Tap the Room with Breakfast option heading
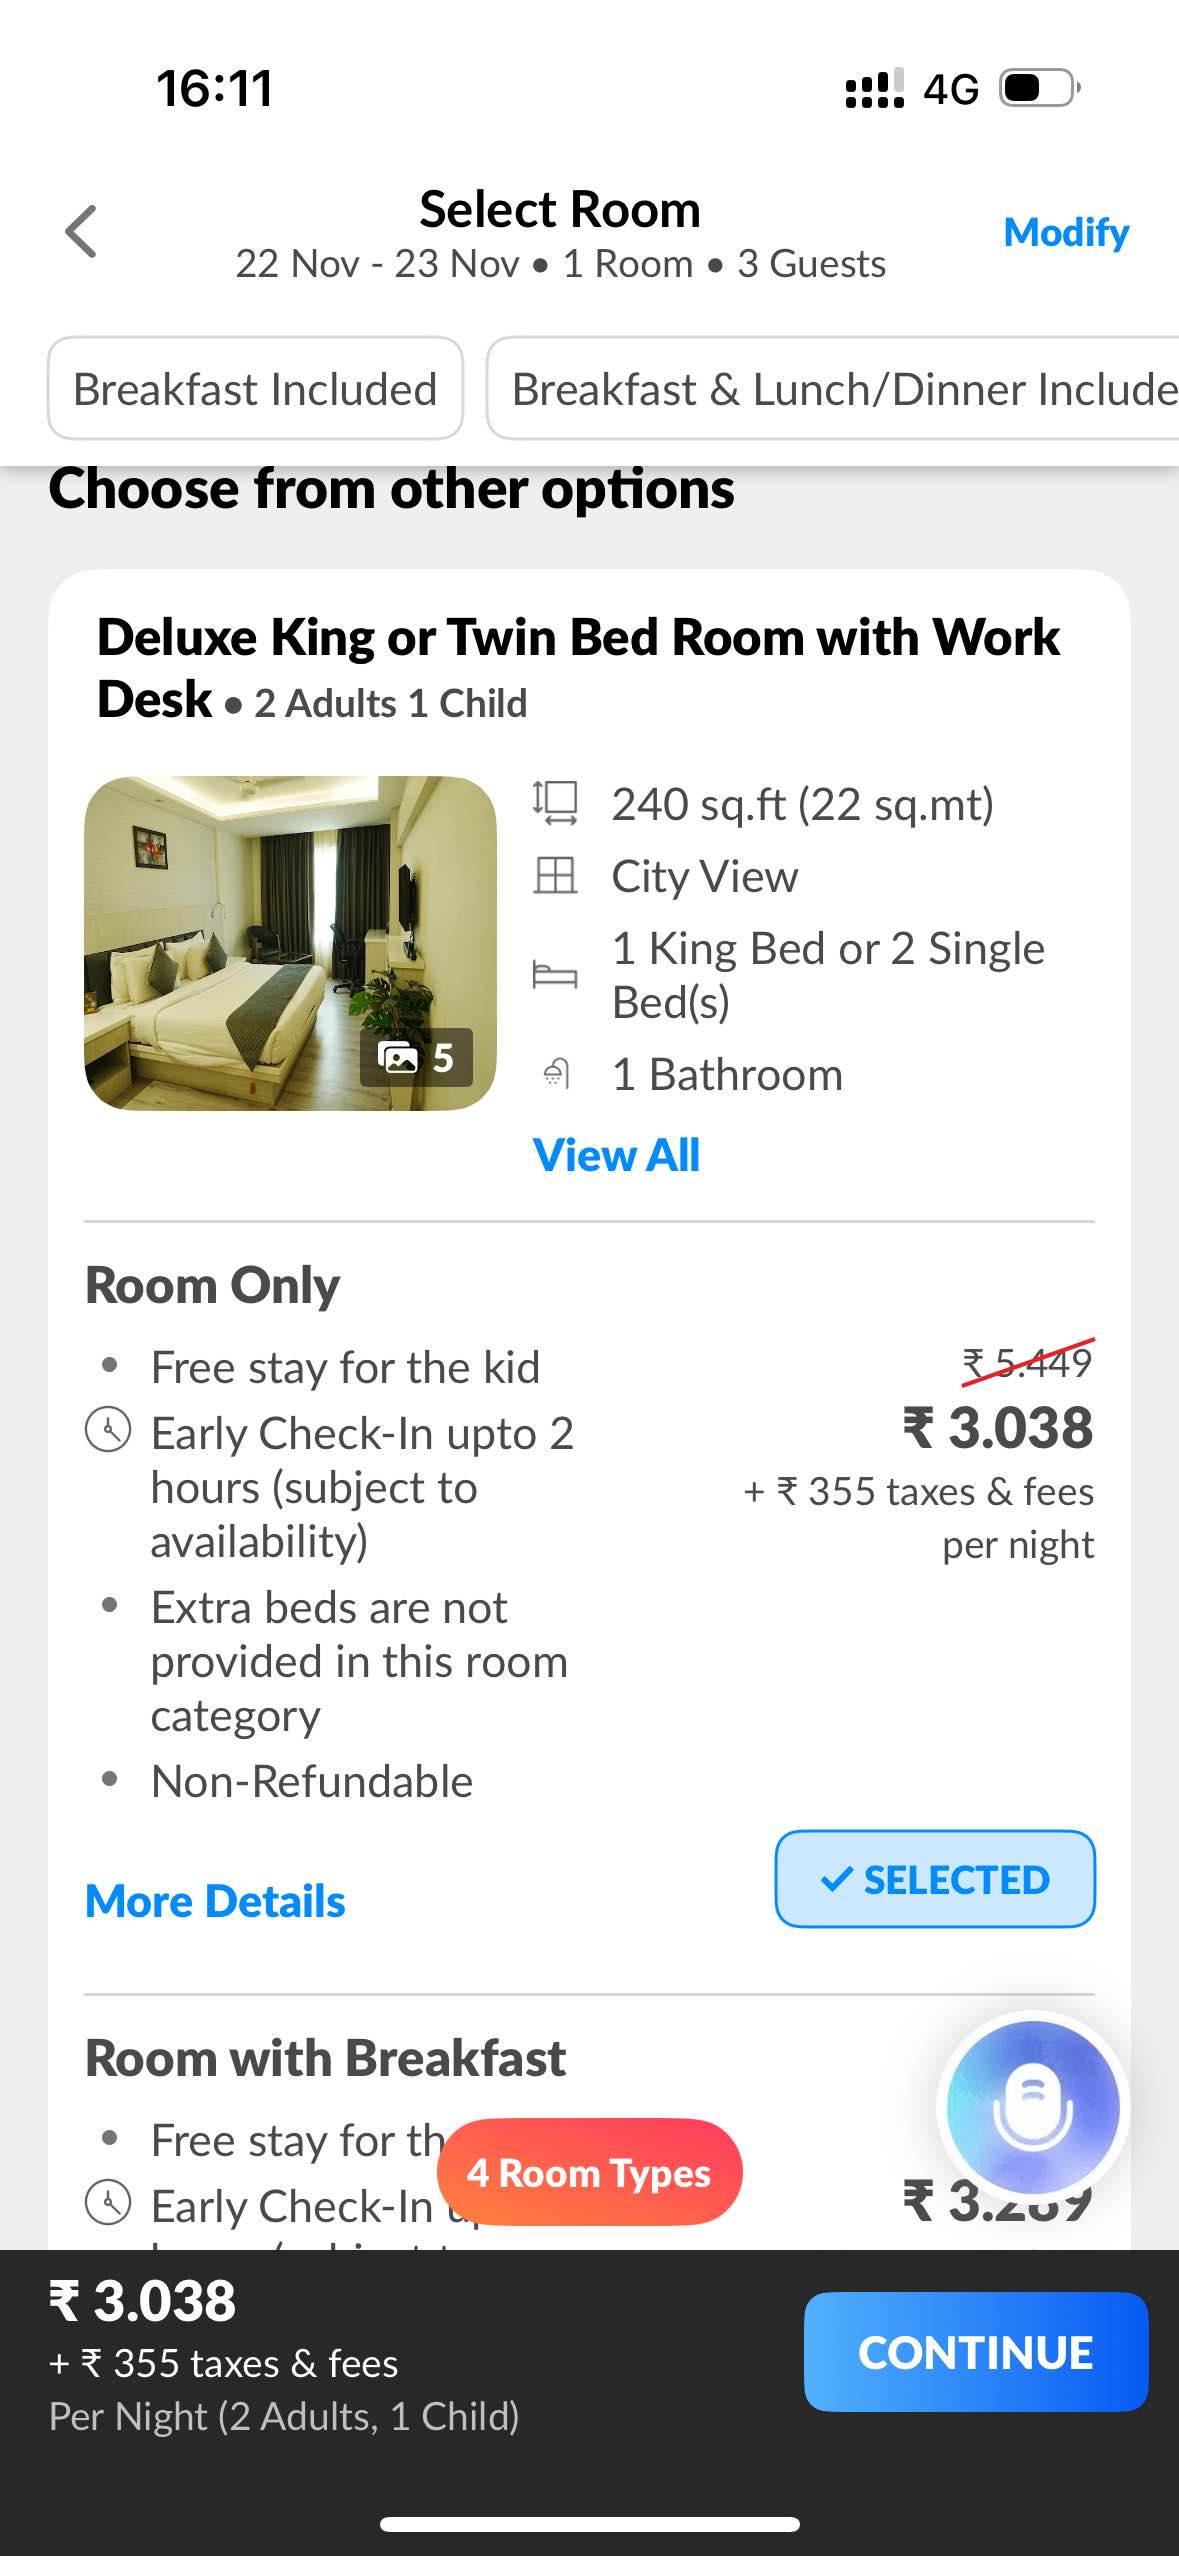 tap(326, 2058)
